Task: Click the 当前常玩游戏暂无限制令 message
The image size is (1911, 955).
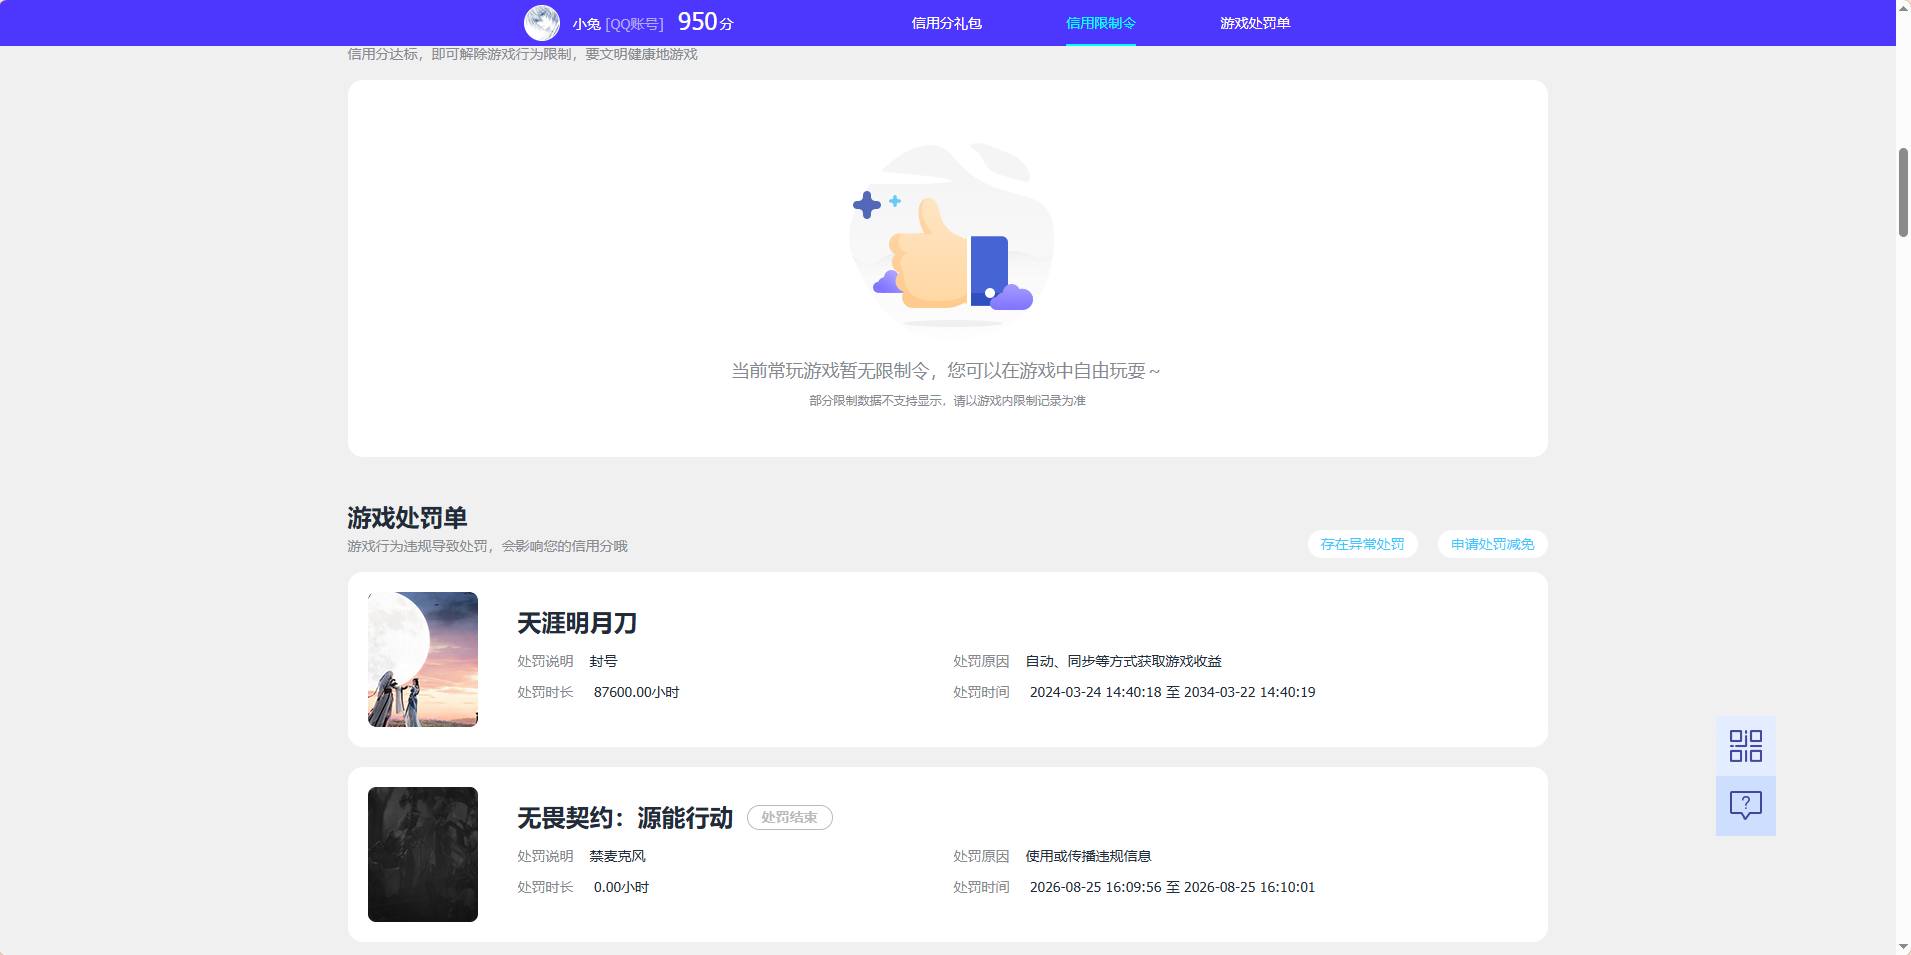Action: [946, 371]
